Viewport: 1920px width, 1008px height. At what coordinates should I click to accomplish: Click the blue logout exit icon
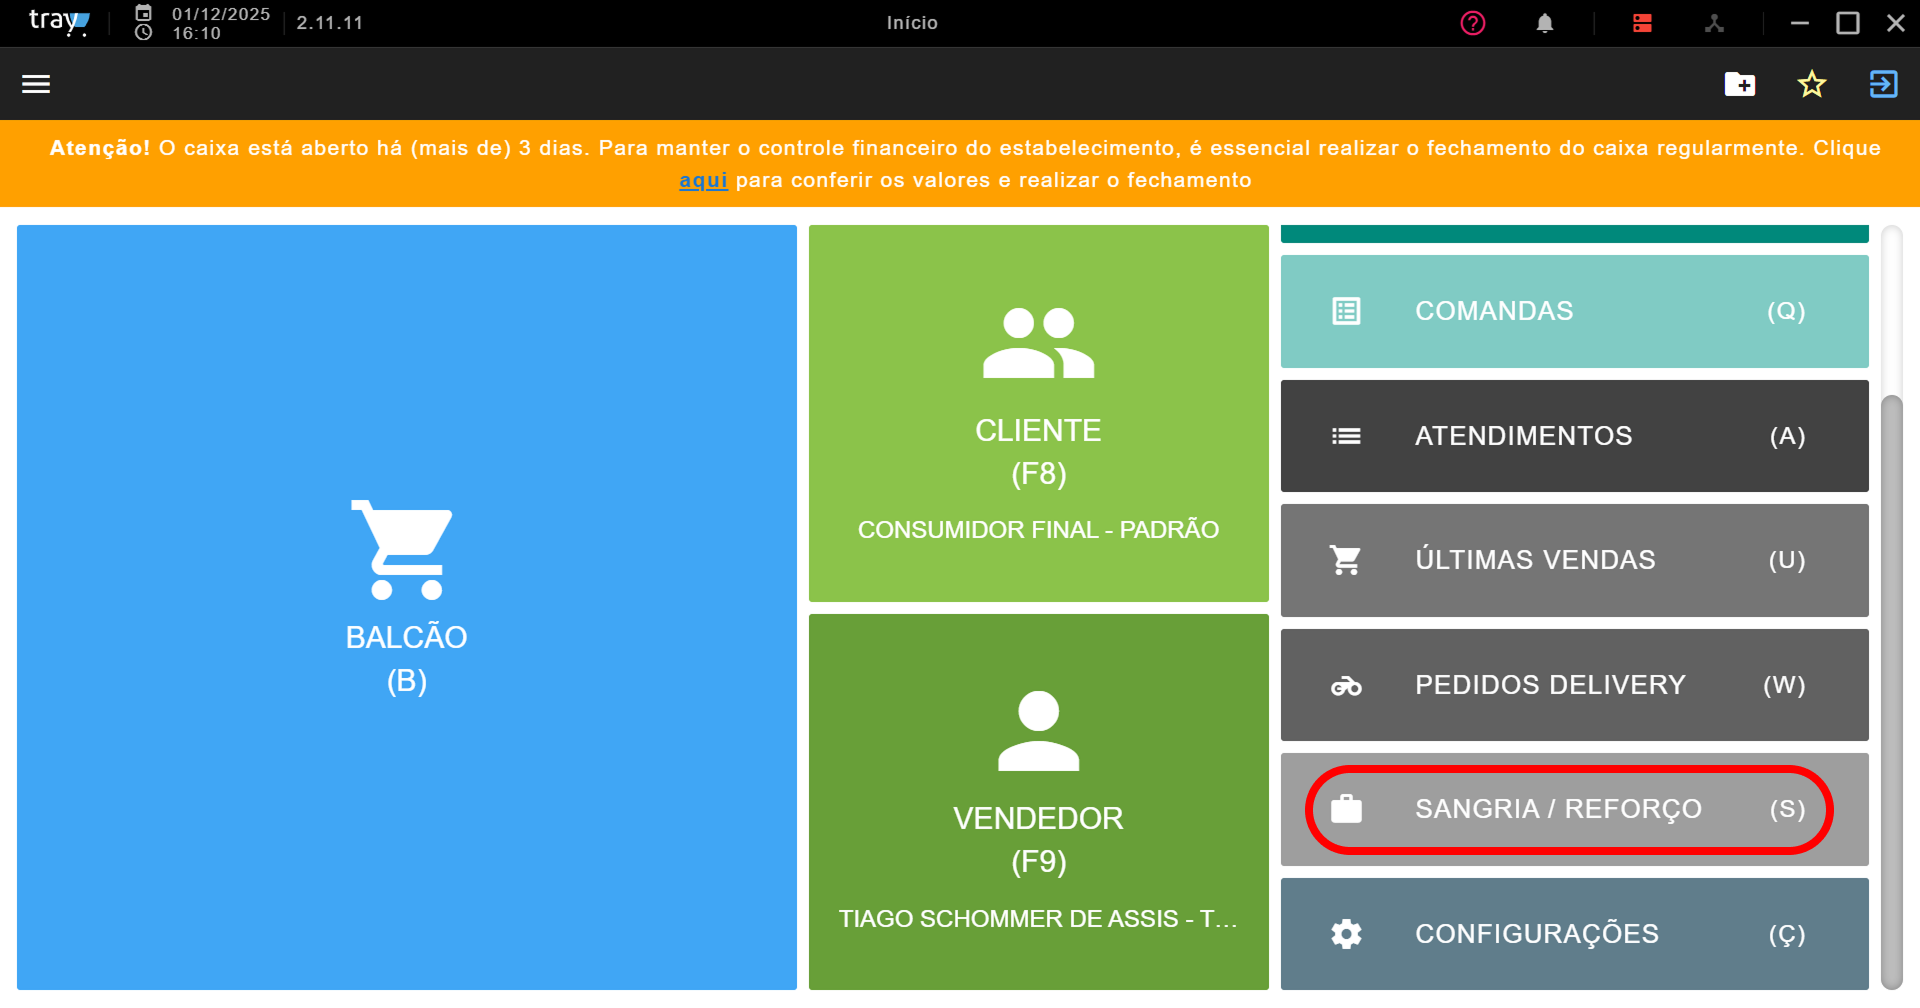click(x=1884, y=84)
